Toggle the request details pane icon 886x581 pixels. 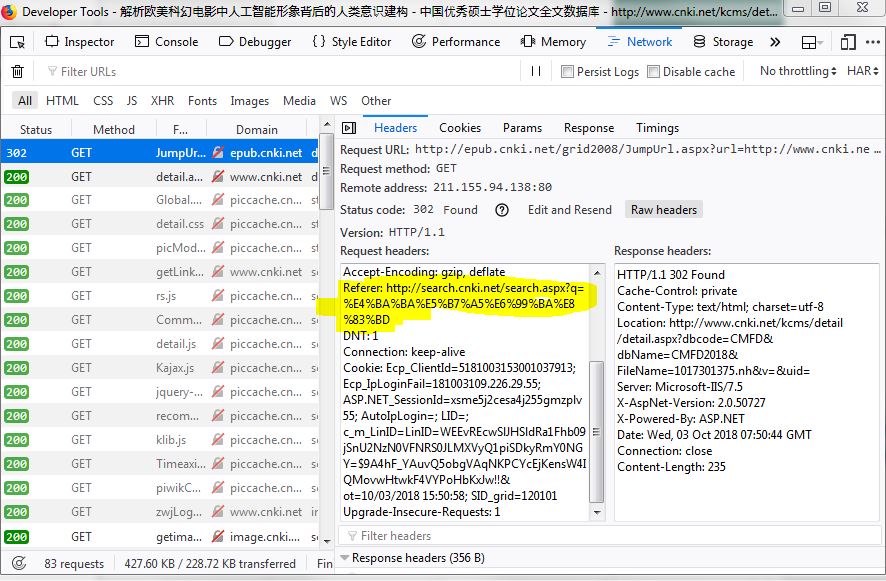pyautogui.click(x=349, y=128)
